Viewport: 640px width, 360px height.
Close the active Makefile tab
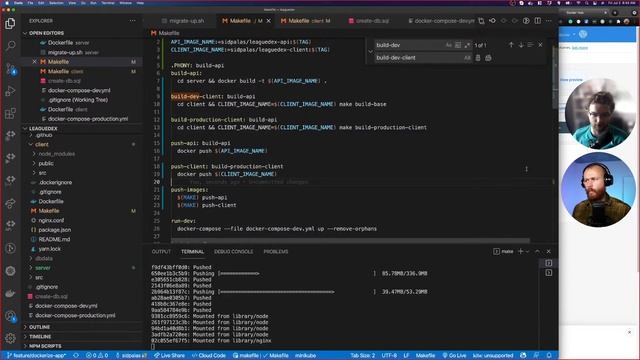click(269, 21)
